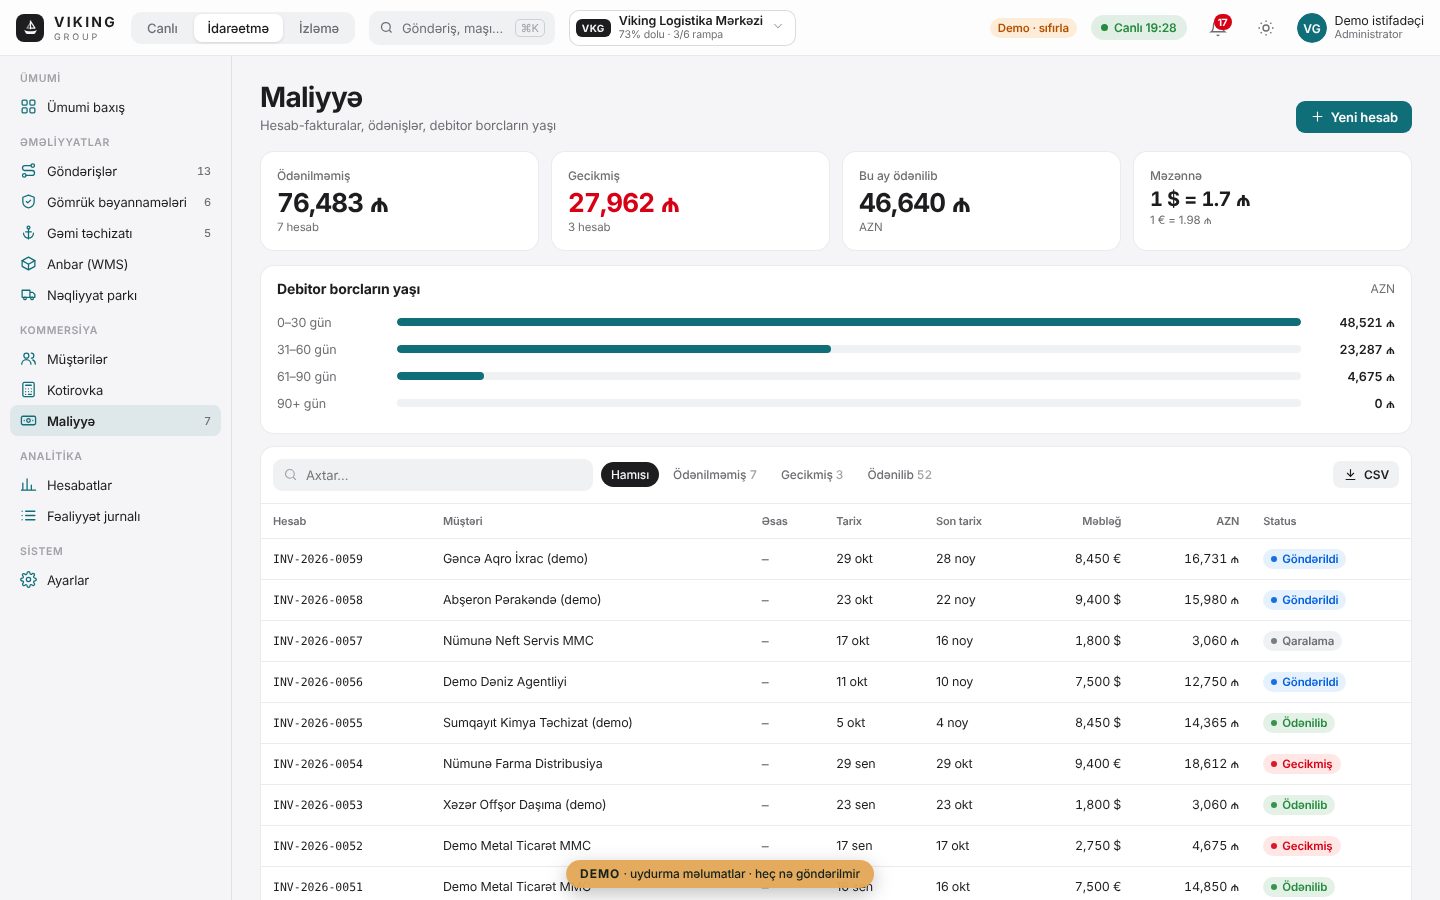Select the Hamısı filter

(630, 475)
